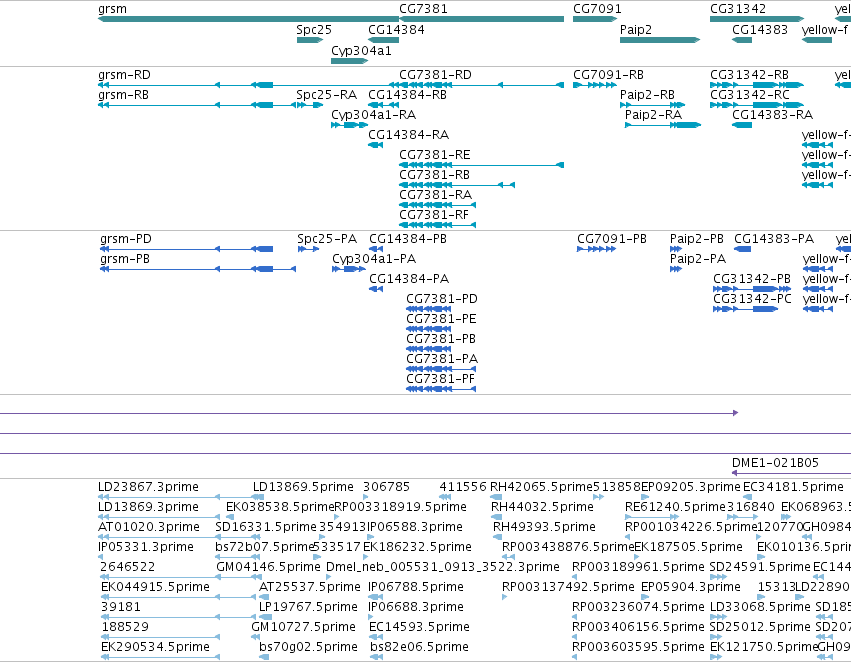Open the EK290534.5prime EST label
This screenshot has height=662, width=851.
point(155,648)
